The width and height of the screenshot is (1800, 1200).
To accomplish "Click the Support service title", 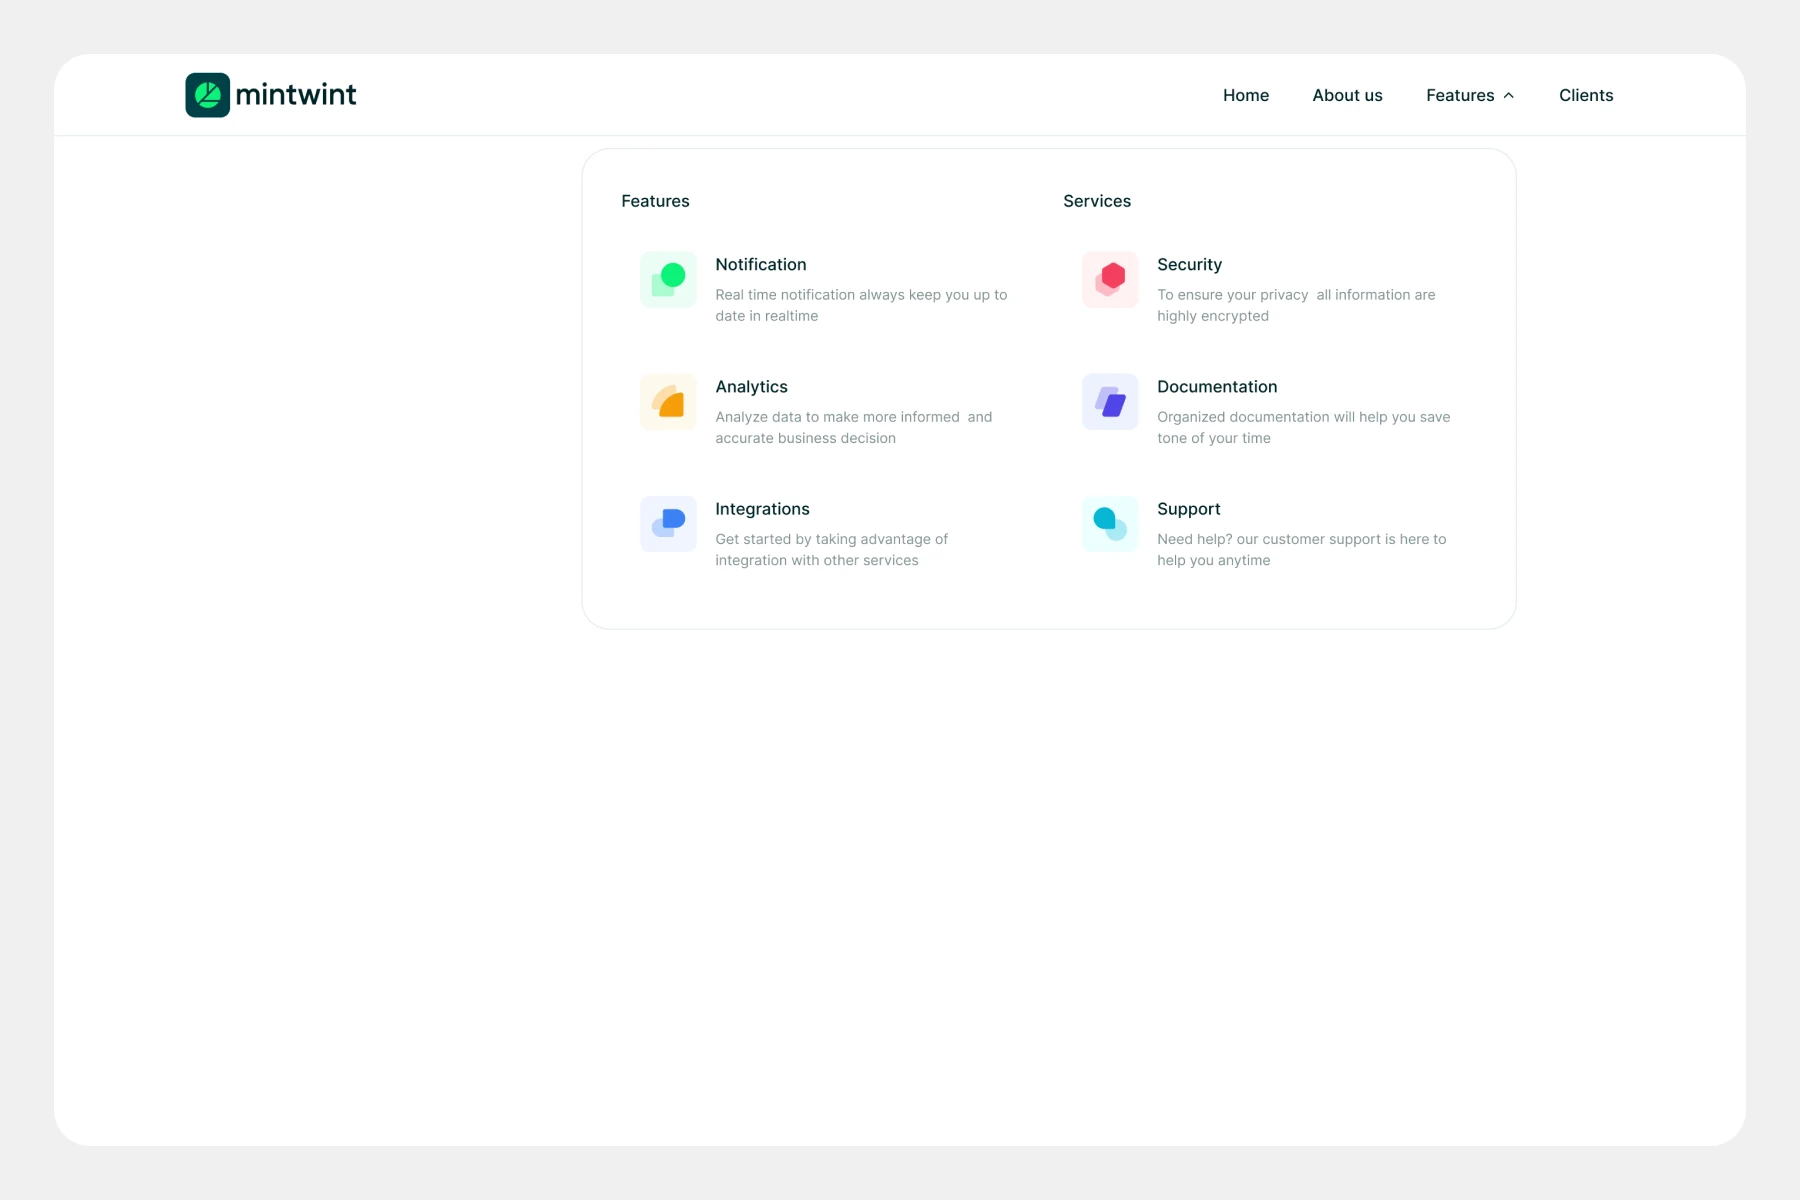I will tap(1188, 509).
